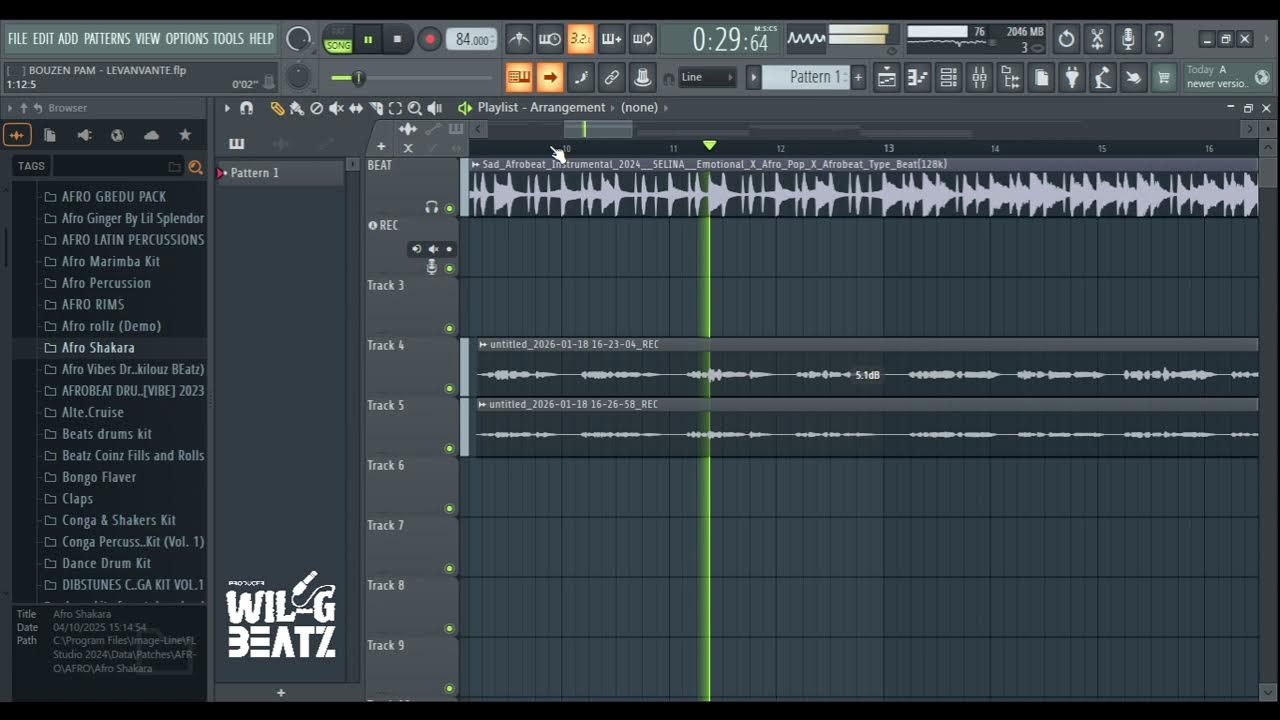Open the content library shopping cart

[1164, 77]
